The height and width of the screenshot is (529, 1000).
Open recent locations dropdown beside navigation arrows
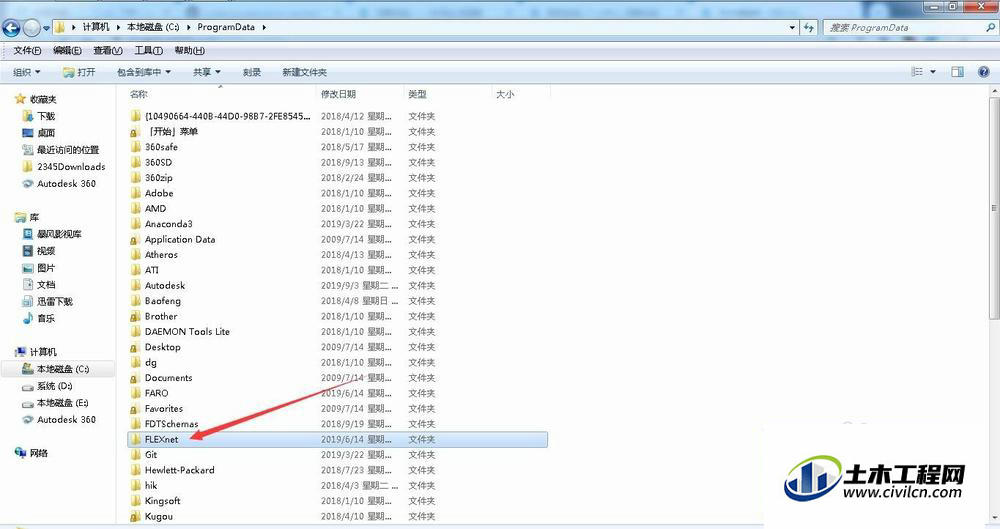click(46, 29)
